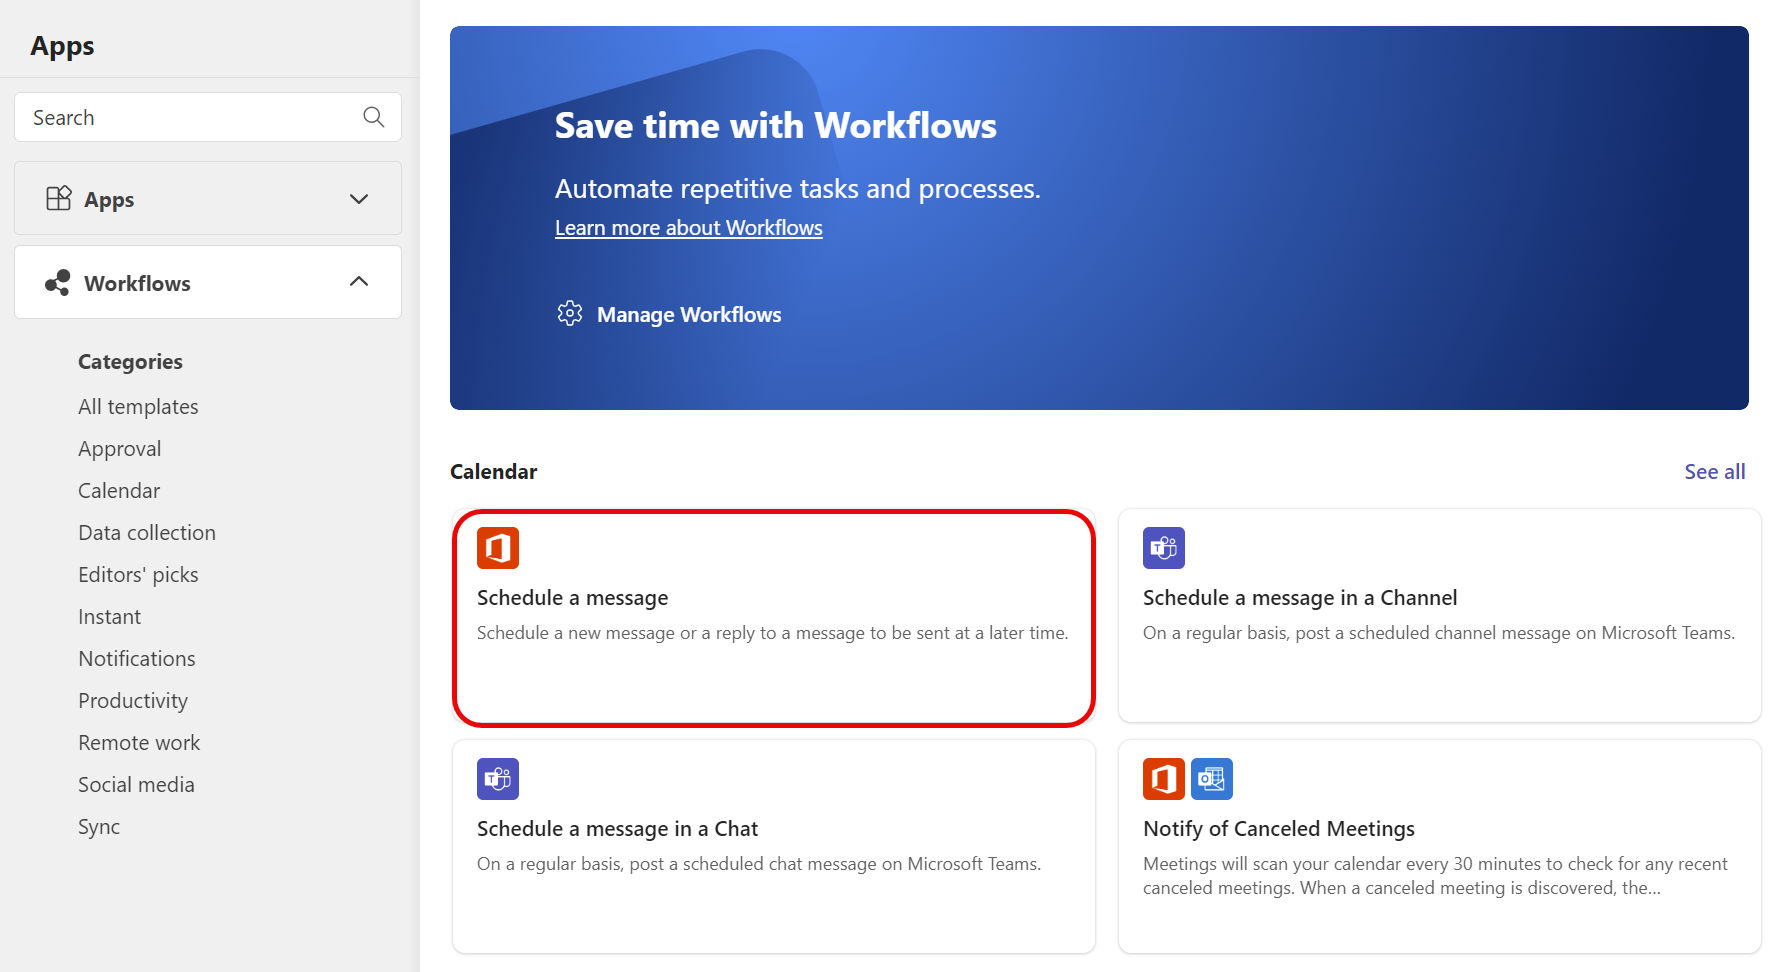The image size is (1784, 972).
Task: Click the Apps grid icon in the sidebar
Action: (x=60, y=198)
